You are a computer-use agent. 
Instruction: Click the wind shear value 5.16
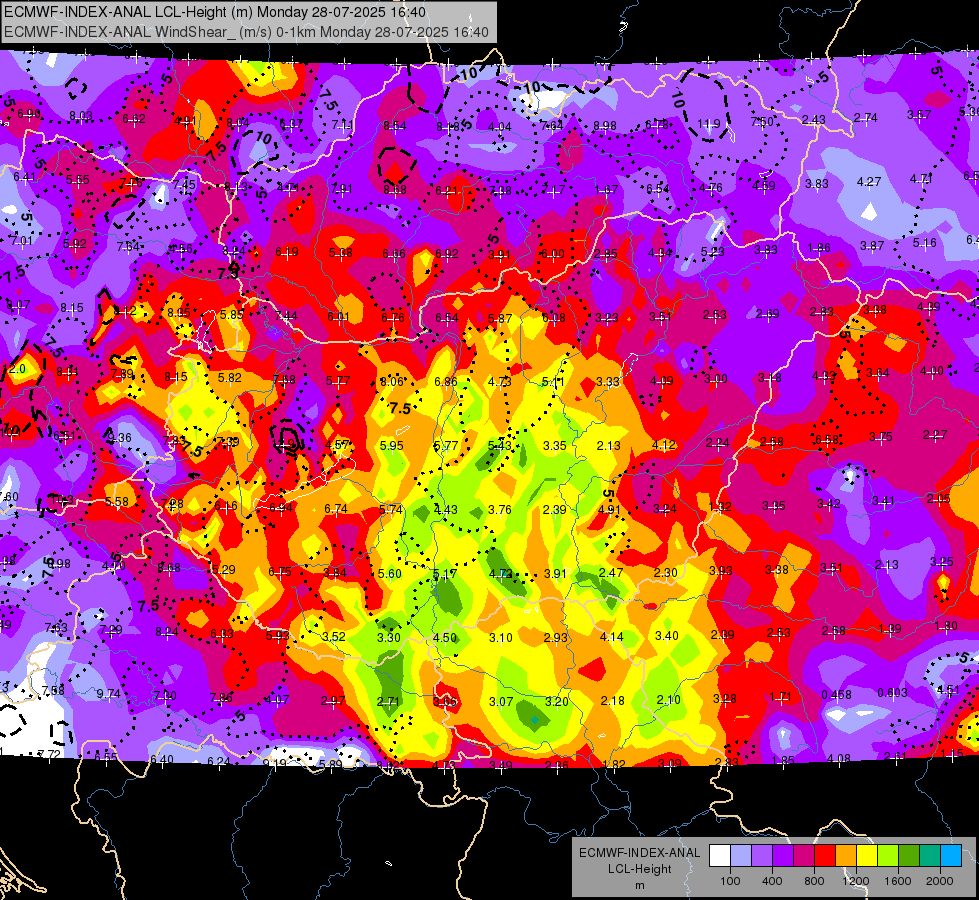[x=924, y=242]
